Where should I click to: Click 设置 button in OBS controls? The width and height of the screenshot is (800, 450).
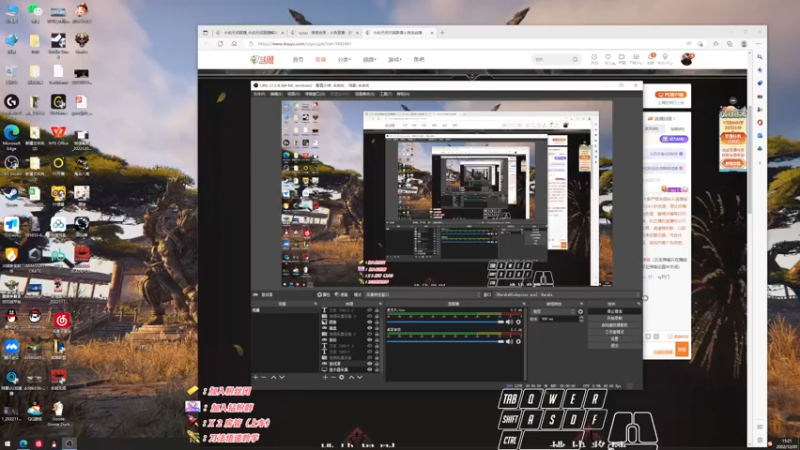[614, 338]
